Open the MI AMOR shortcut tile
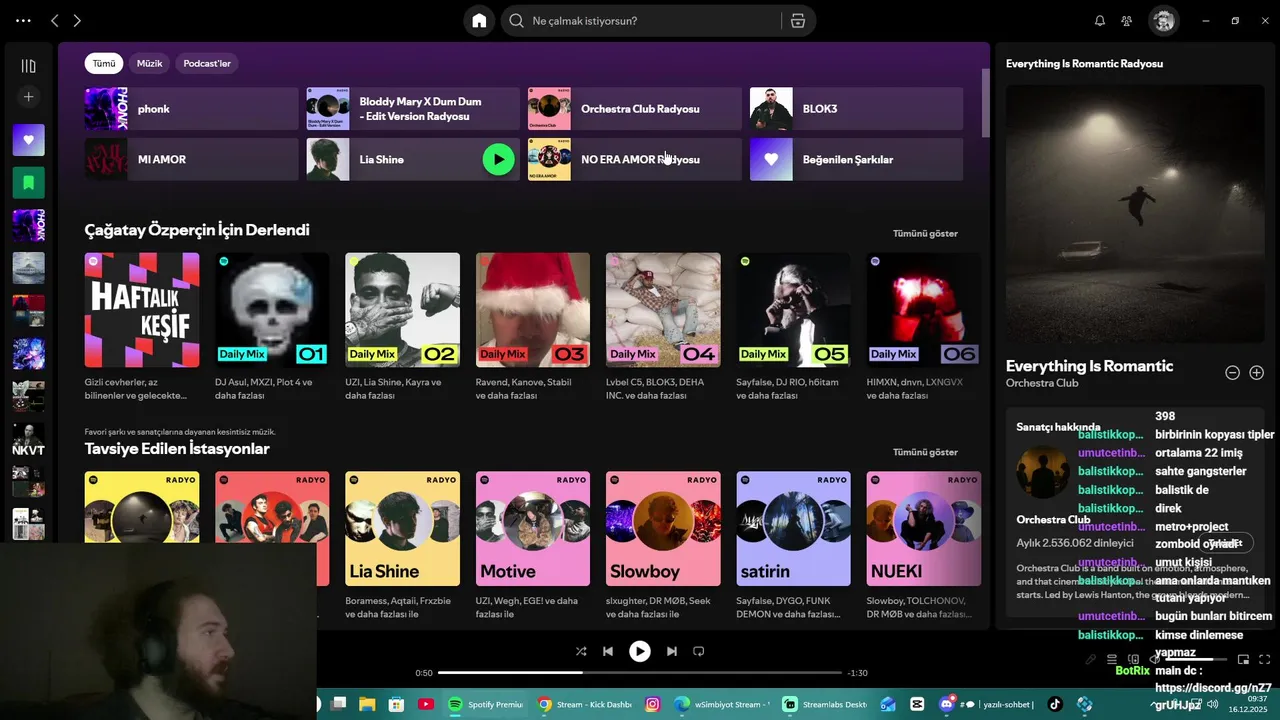1280x720 pixels. (191, 159)
